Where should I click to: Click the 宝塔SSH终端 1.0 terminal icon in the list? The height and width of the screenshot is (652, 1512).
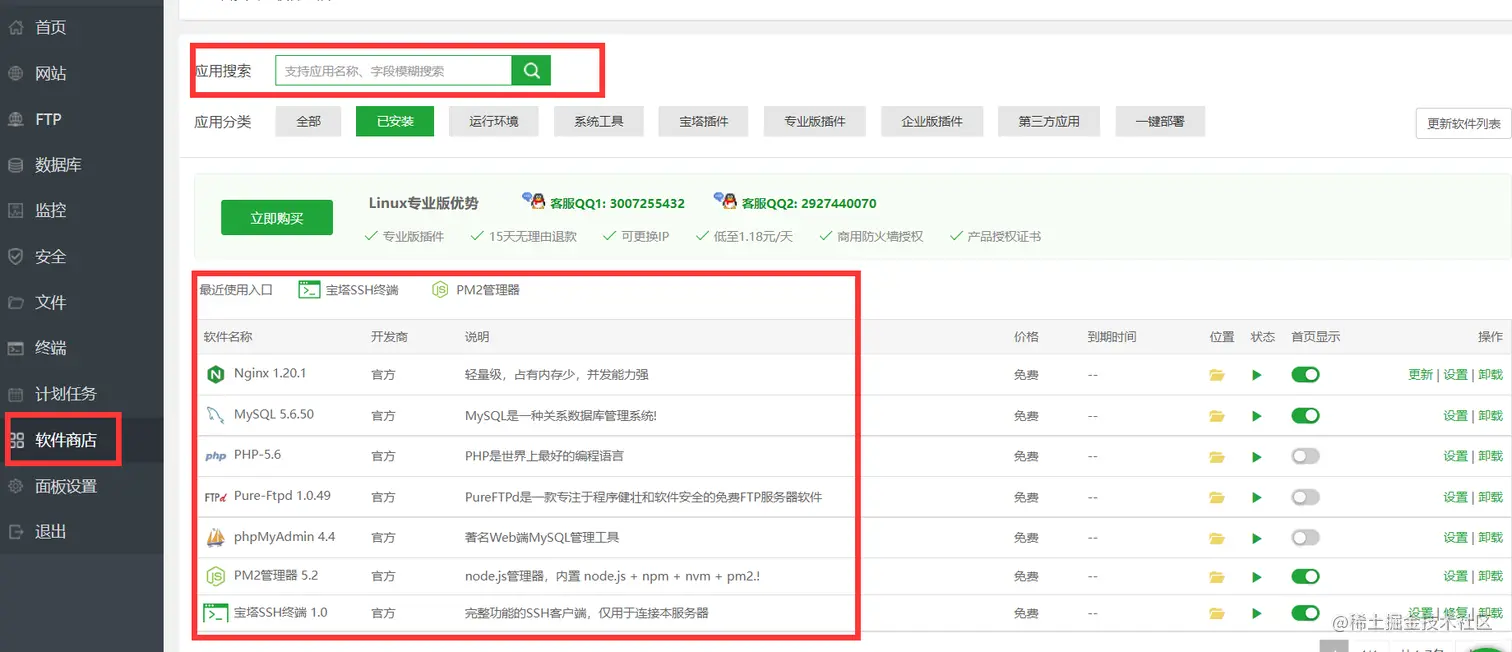point(215,613)
